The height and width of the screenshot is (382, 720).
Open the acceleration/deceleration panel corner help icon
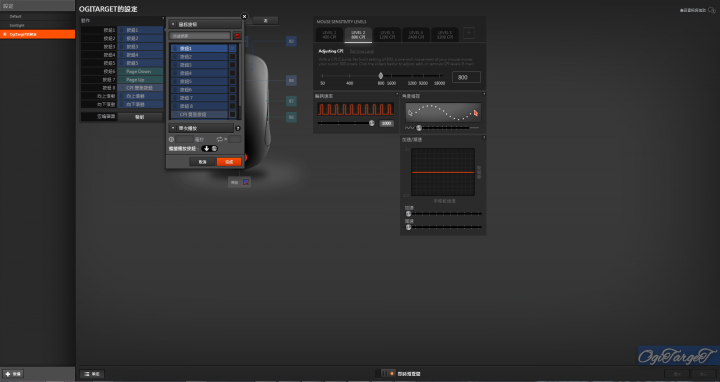[484, 137]
